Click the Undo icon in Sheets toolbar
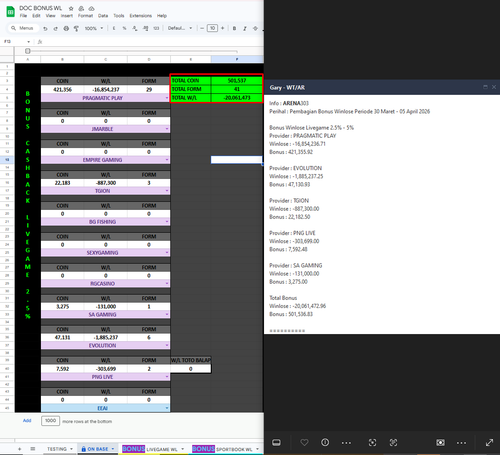This screenshot has height=455, width=500. coord(45,28)
